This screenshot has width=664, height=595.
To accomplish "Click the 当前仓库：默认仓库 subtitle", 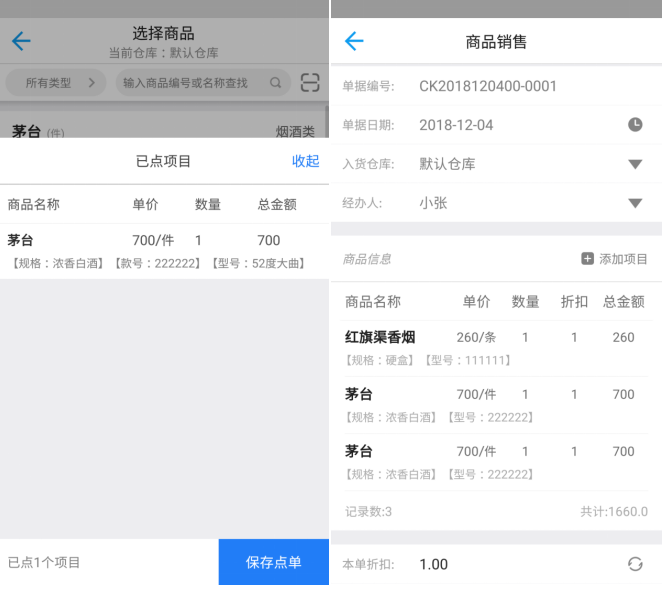I will point(163,53).
